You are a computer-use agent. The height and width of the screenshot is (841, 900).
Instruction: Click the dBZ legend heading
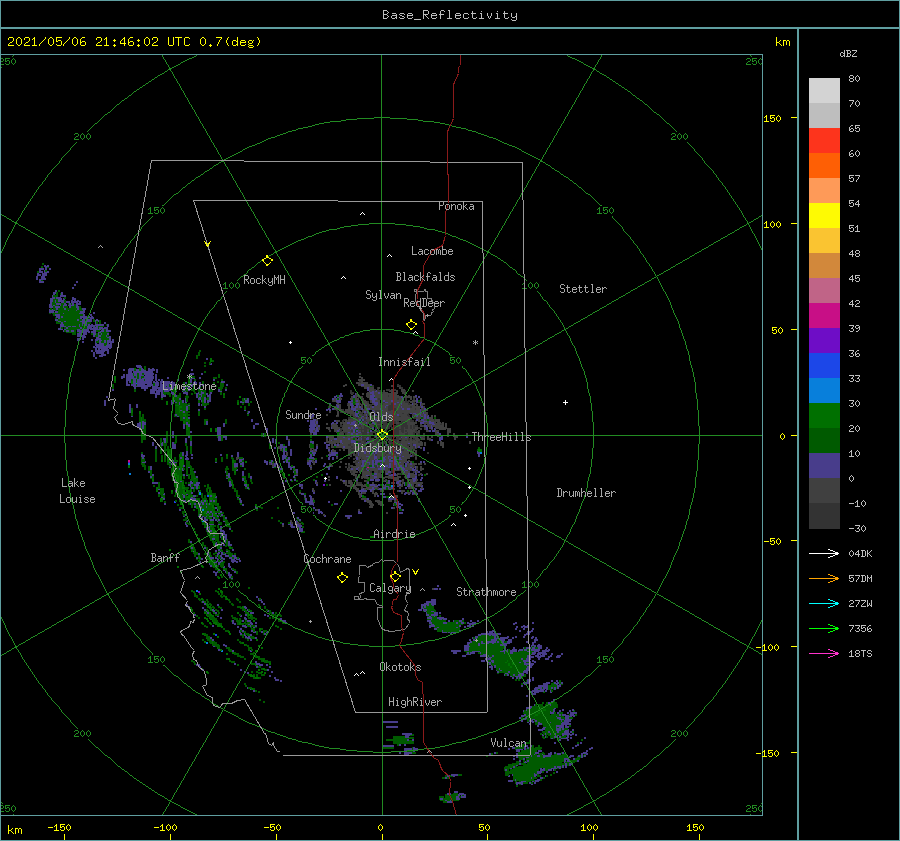point(848,53)
